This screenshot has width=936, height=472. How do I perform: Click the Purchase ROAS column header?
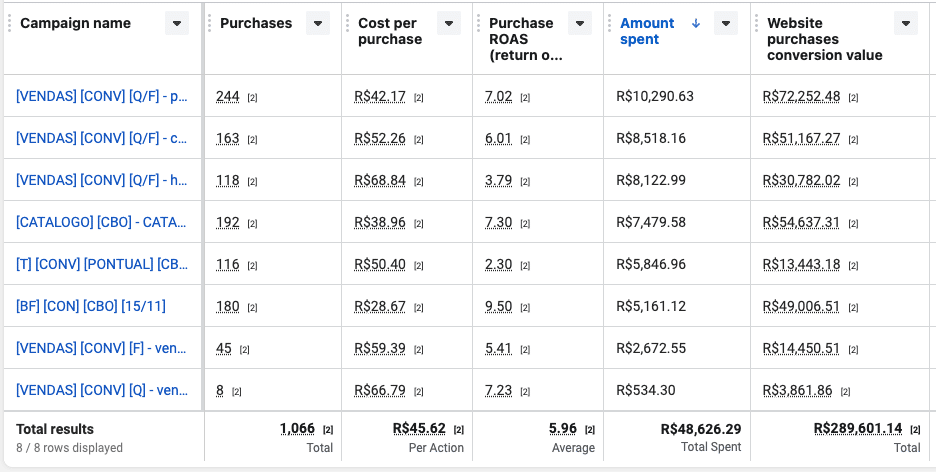coord(525,39)
